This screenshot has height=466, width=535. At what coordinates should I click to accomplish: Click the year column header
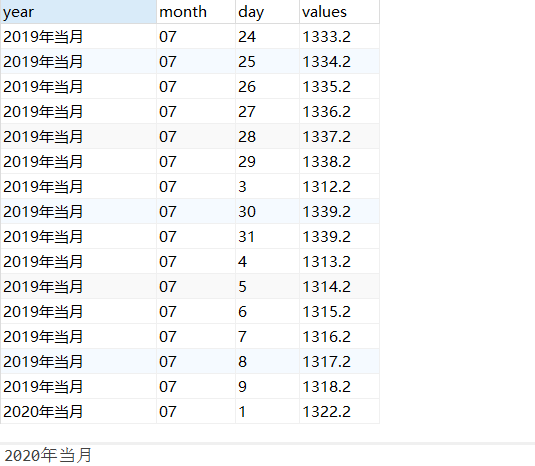pyautogui.click(x=78, y=12)
